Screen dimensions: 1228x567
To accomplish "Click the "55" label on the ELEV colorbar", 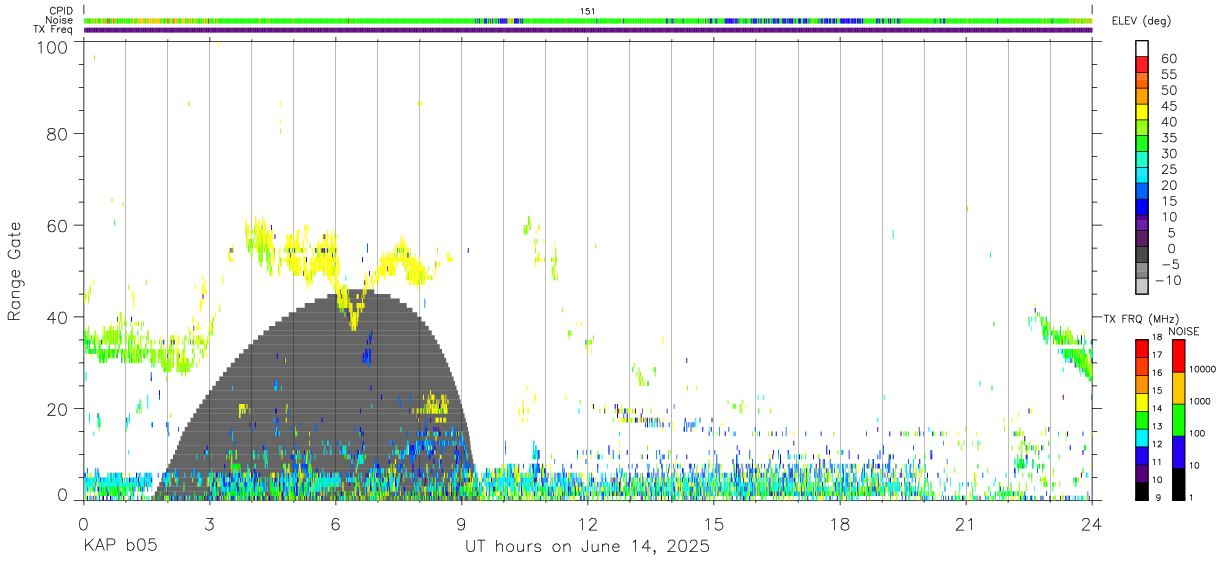I will pos(1168,75).
